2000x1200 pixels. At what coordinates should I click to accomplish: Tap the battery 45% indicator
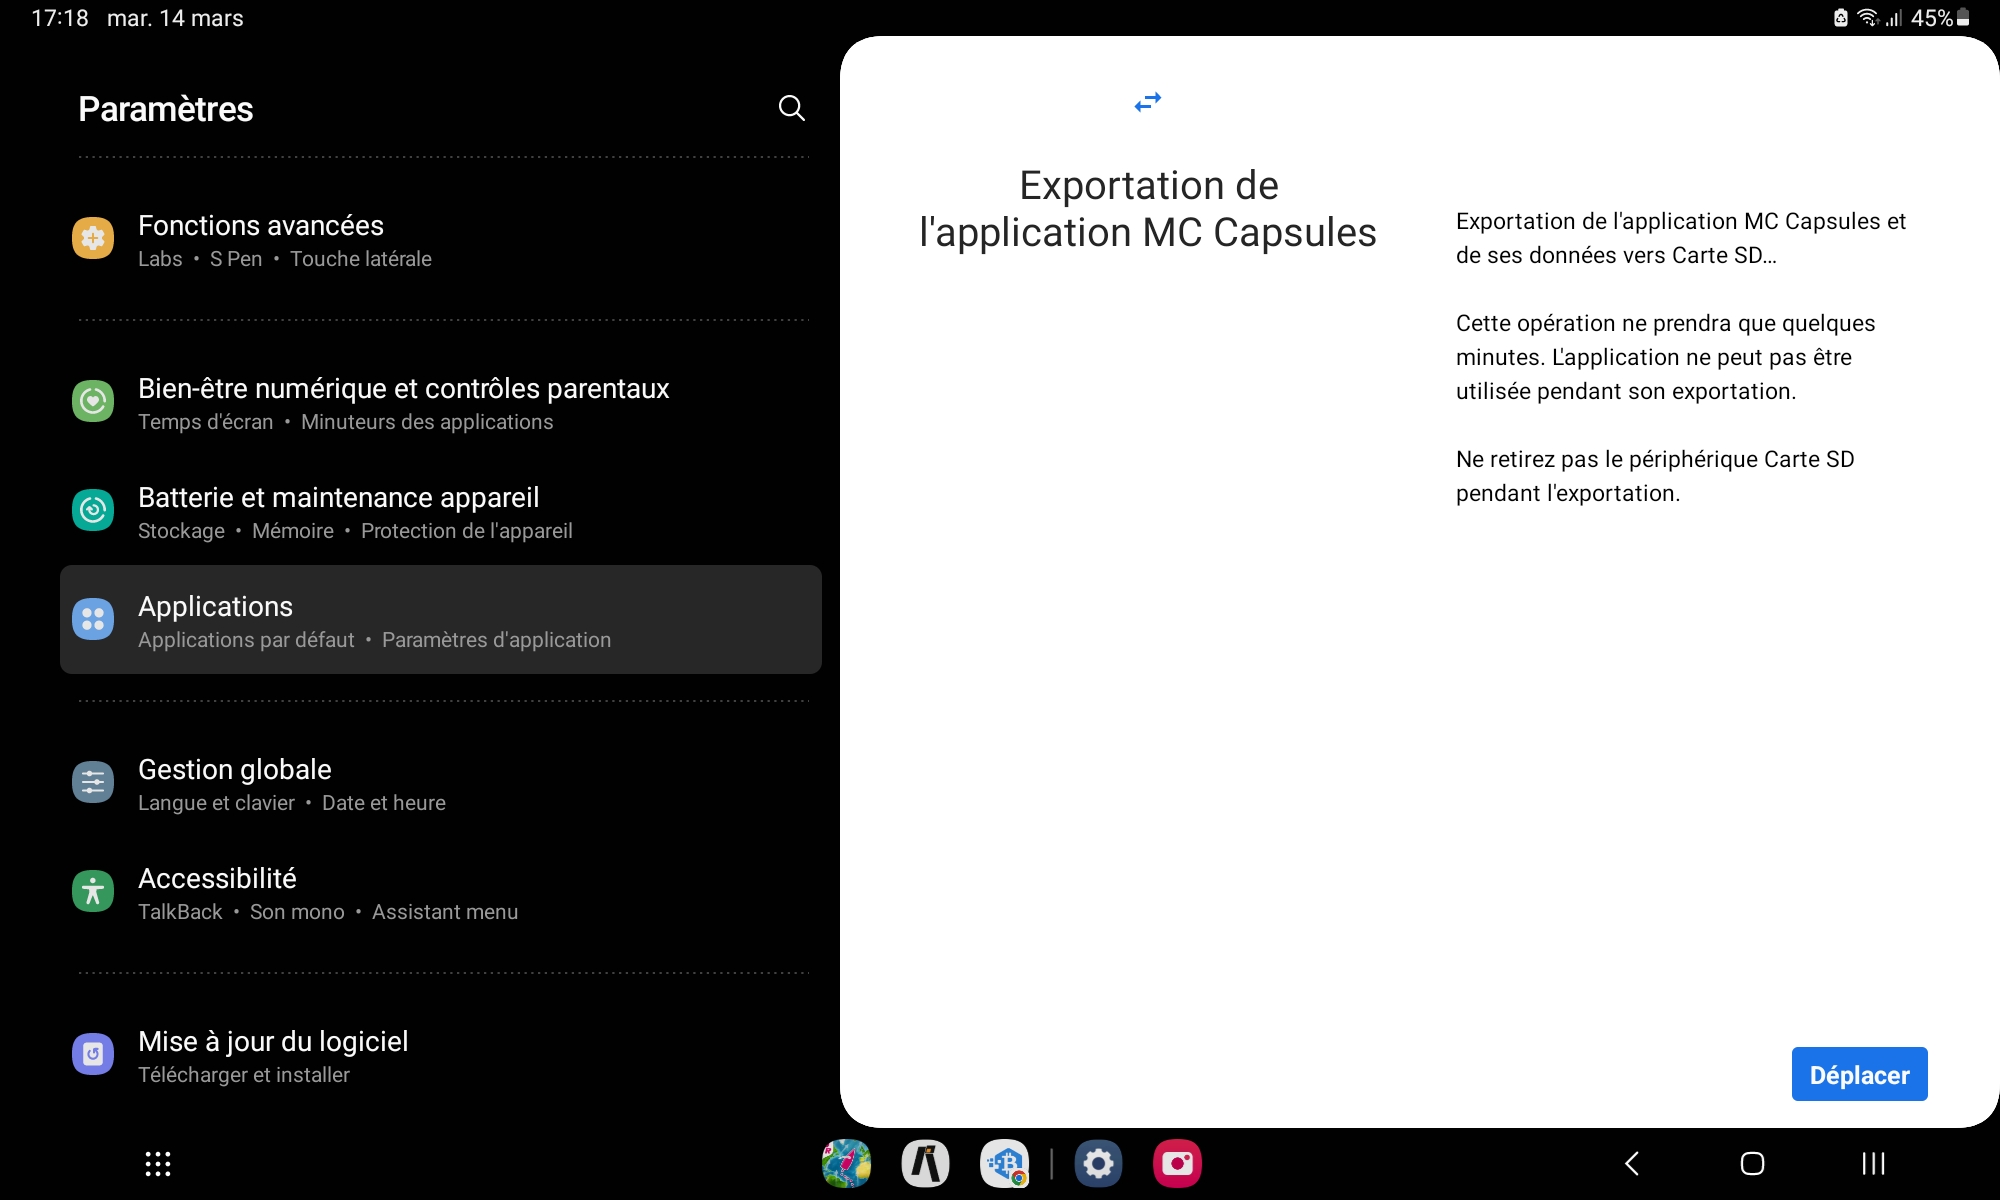pyautogui.click(x=1940, y=18)
